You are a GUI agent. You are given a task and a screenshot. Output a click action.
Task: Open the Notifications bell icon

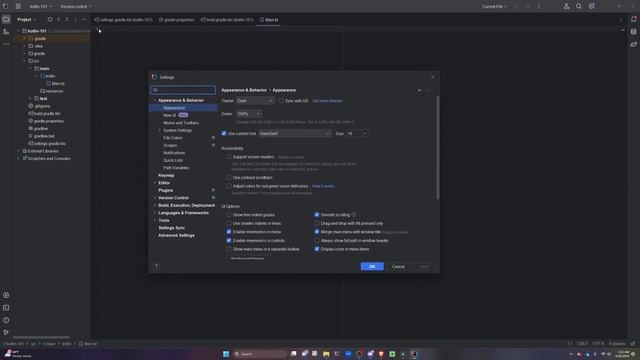(633, 19)
